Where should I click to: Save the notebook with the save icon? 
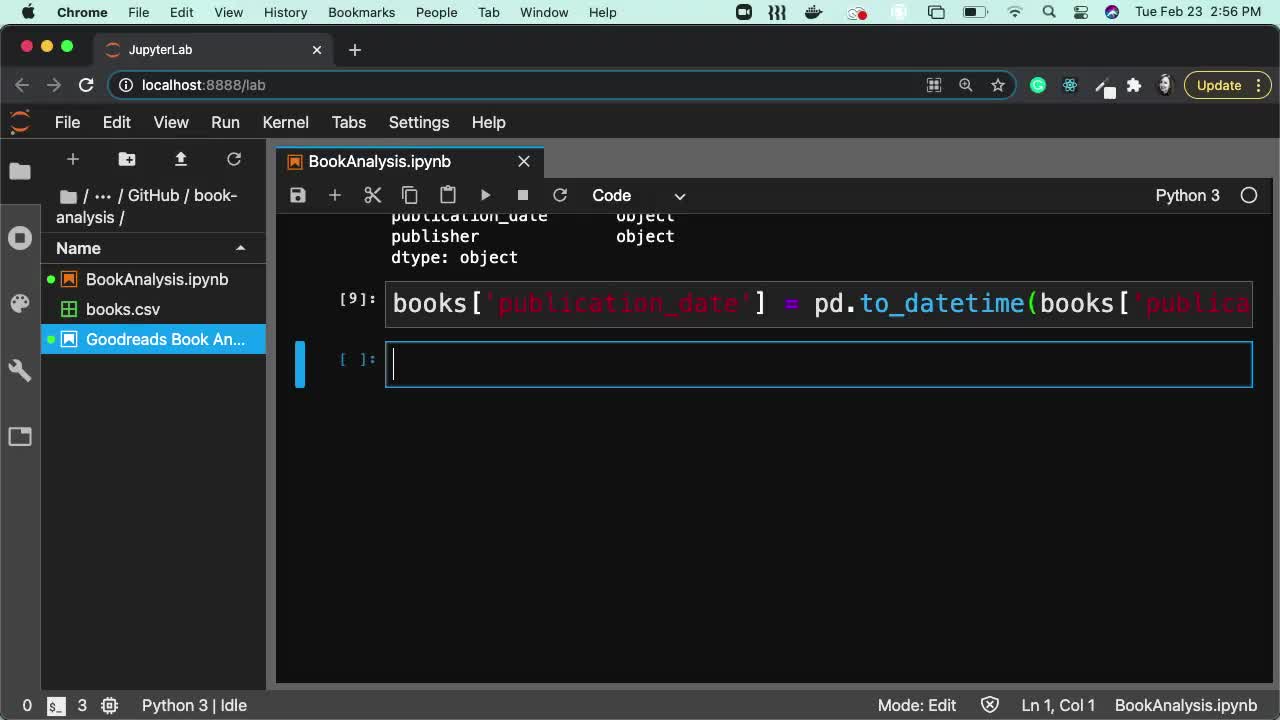point(297,195)
